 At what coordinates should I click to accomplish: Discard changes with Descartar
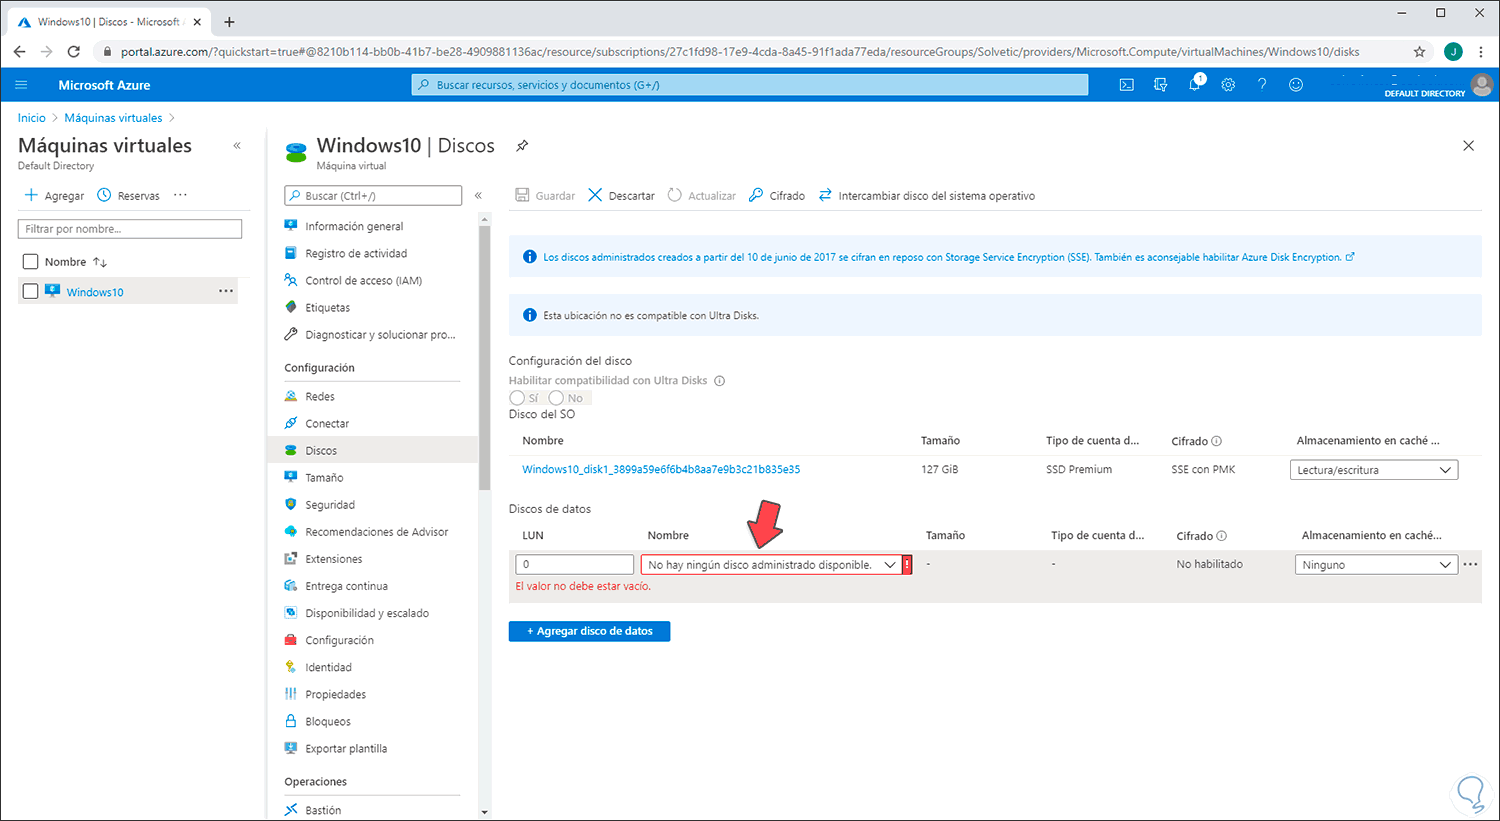pos(621,196)
